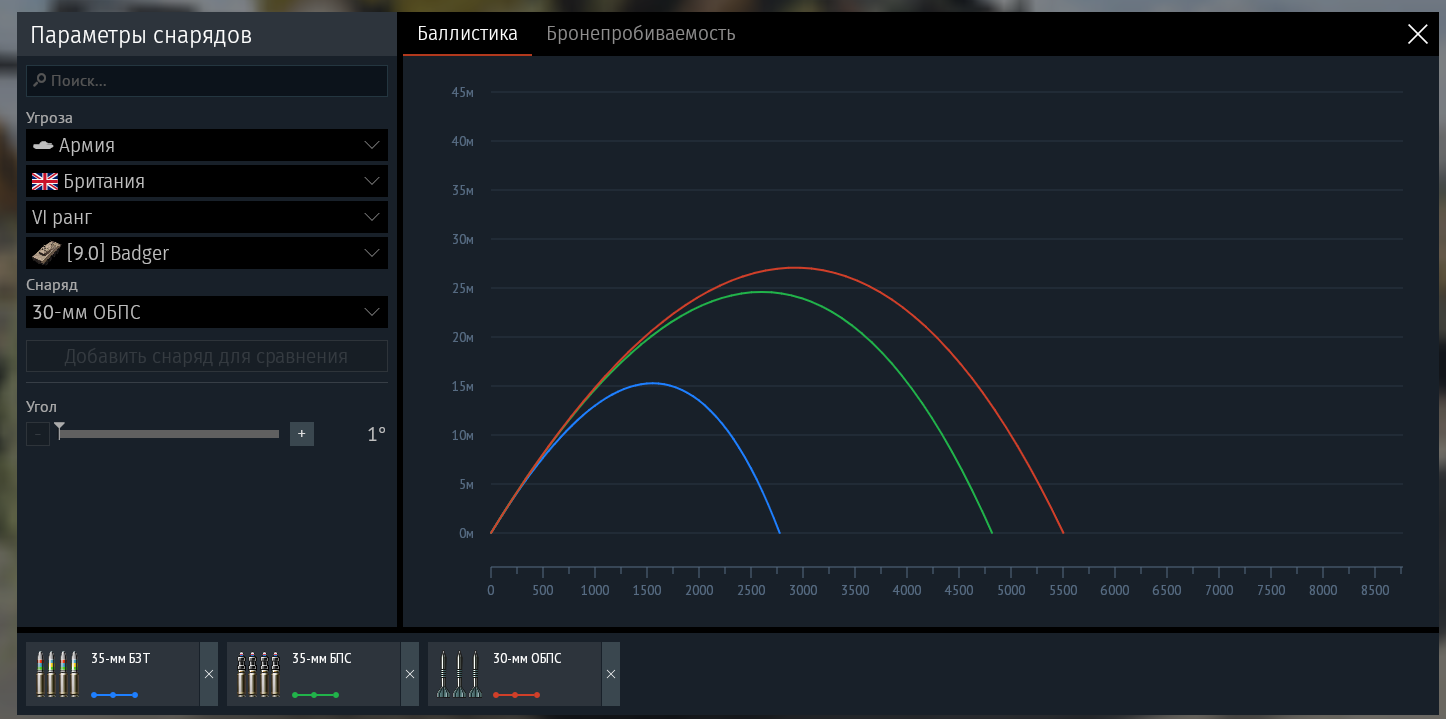The width and height of the screenshot is (1446, 719).
Task: Remove 35-мм БПС shell from comparison
Action: [x=410, y=674]
